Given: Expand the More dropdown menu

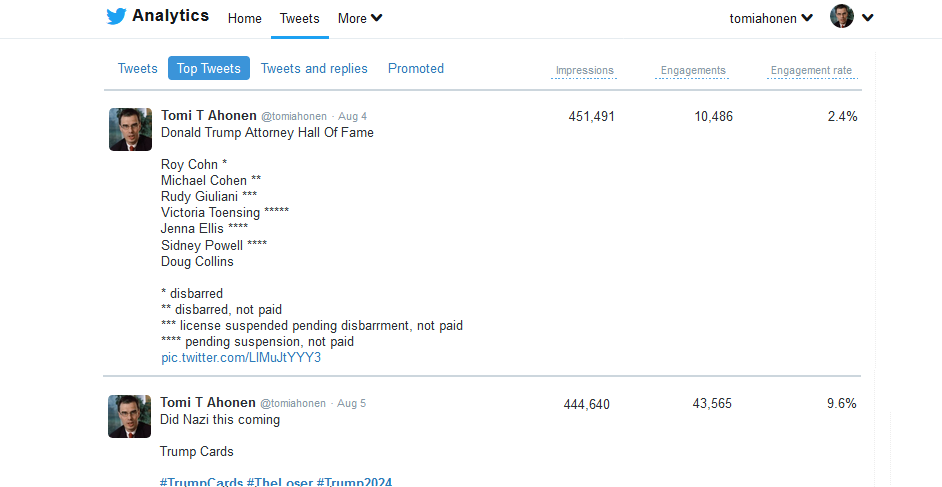Looking at the screenshot, I should tap(360, 19).
